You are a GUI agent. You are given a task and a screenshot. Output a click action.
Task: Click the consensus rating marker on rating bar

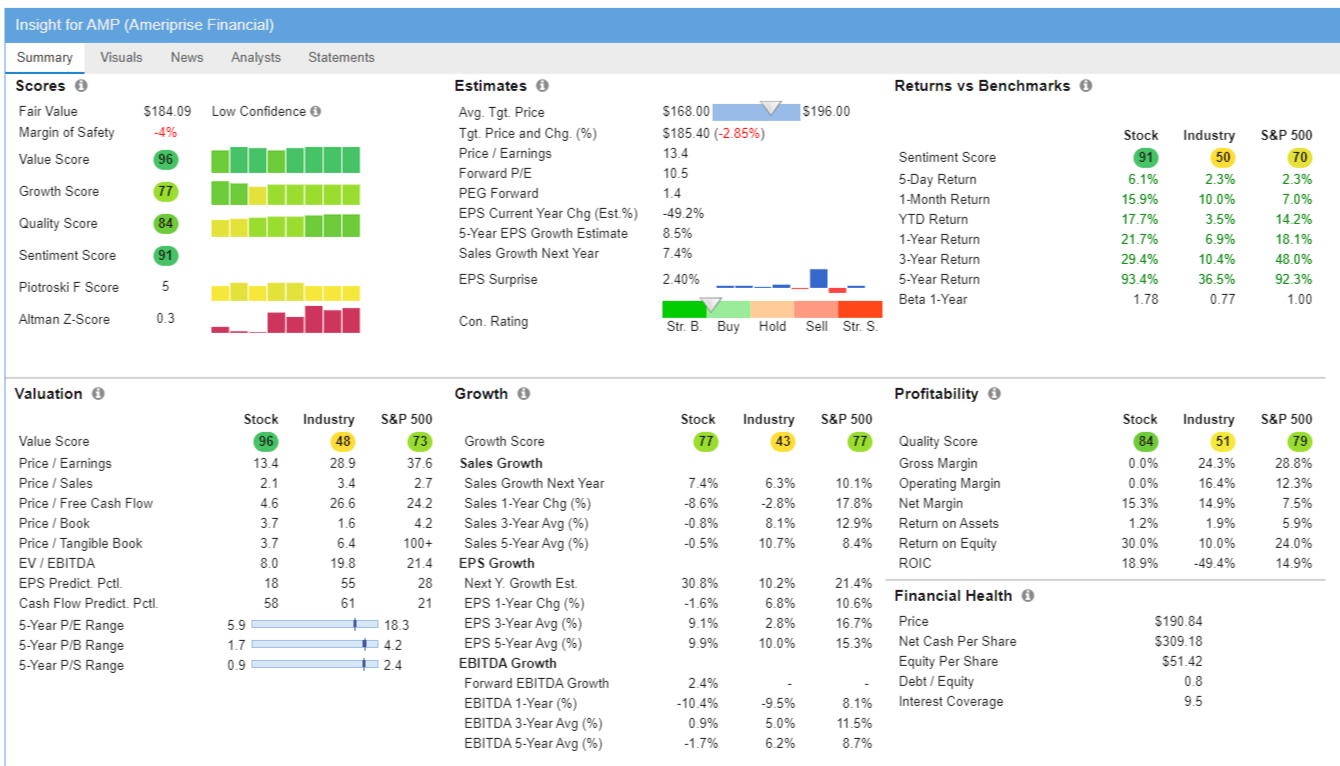711,304
